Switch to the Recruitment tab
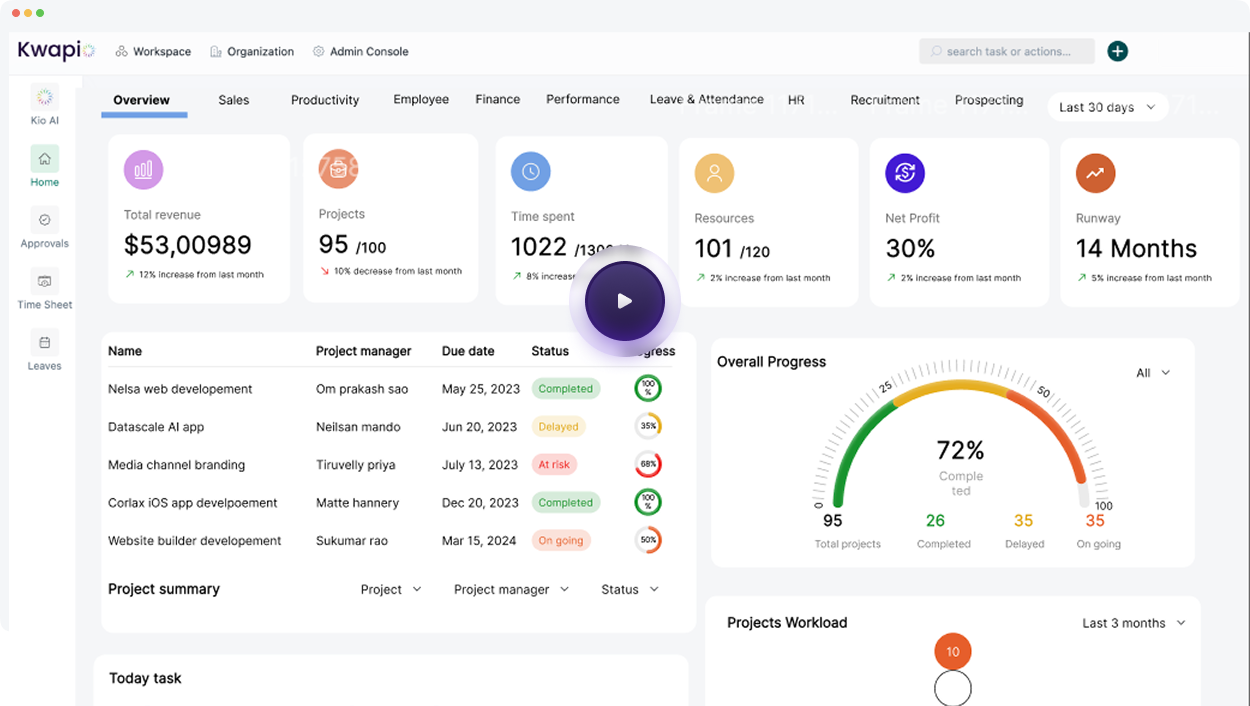Viewport: 1250px width, 706px height. 885,100
